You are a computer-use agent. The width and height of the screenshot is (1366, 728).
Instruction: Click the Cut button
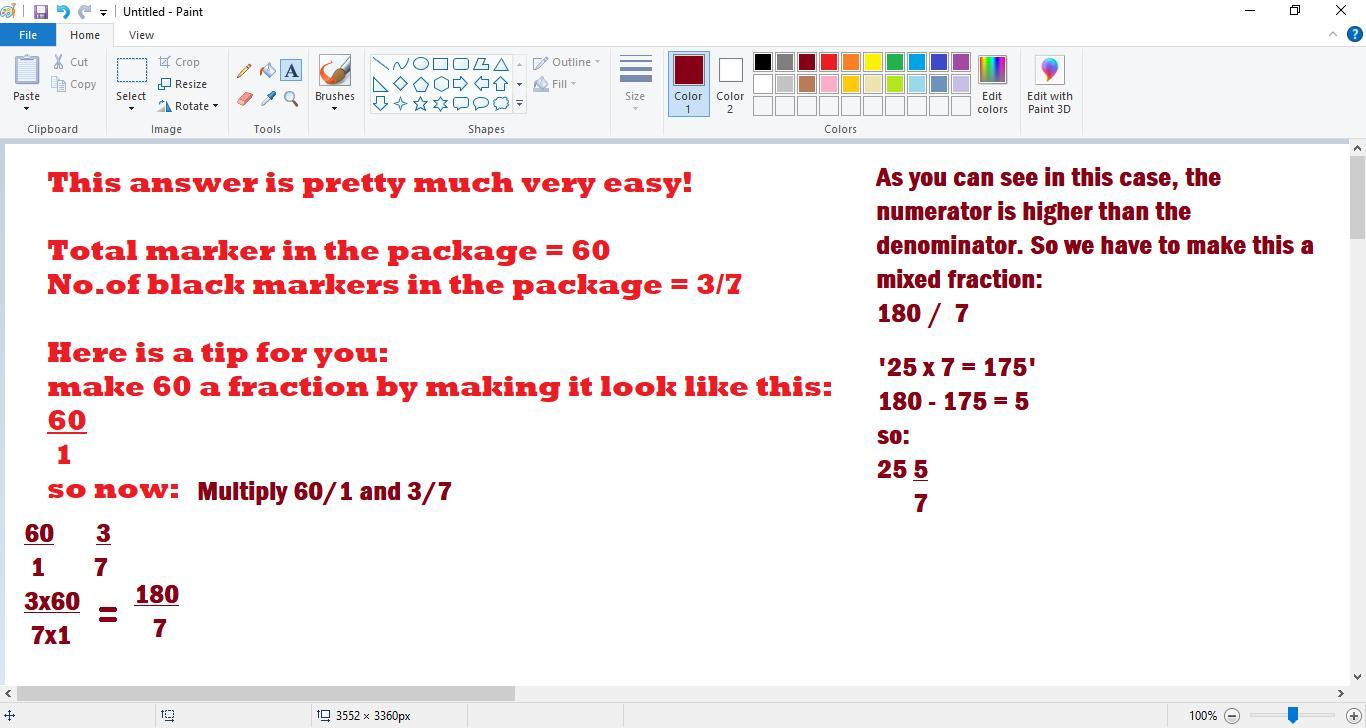(x=71, y=62)
